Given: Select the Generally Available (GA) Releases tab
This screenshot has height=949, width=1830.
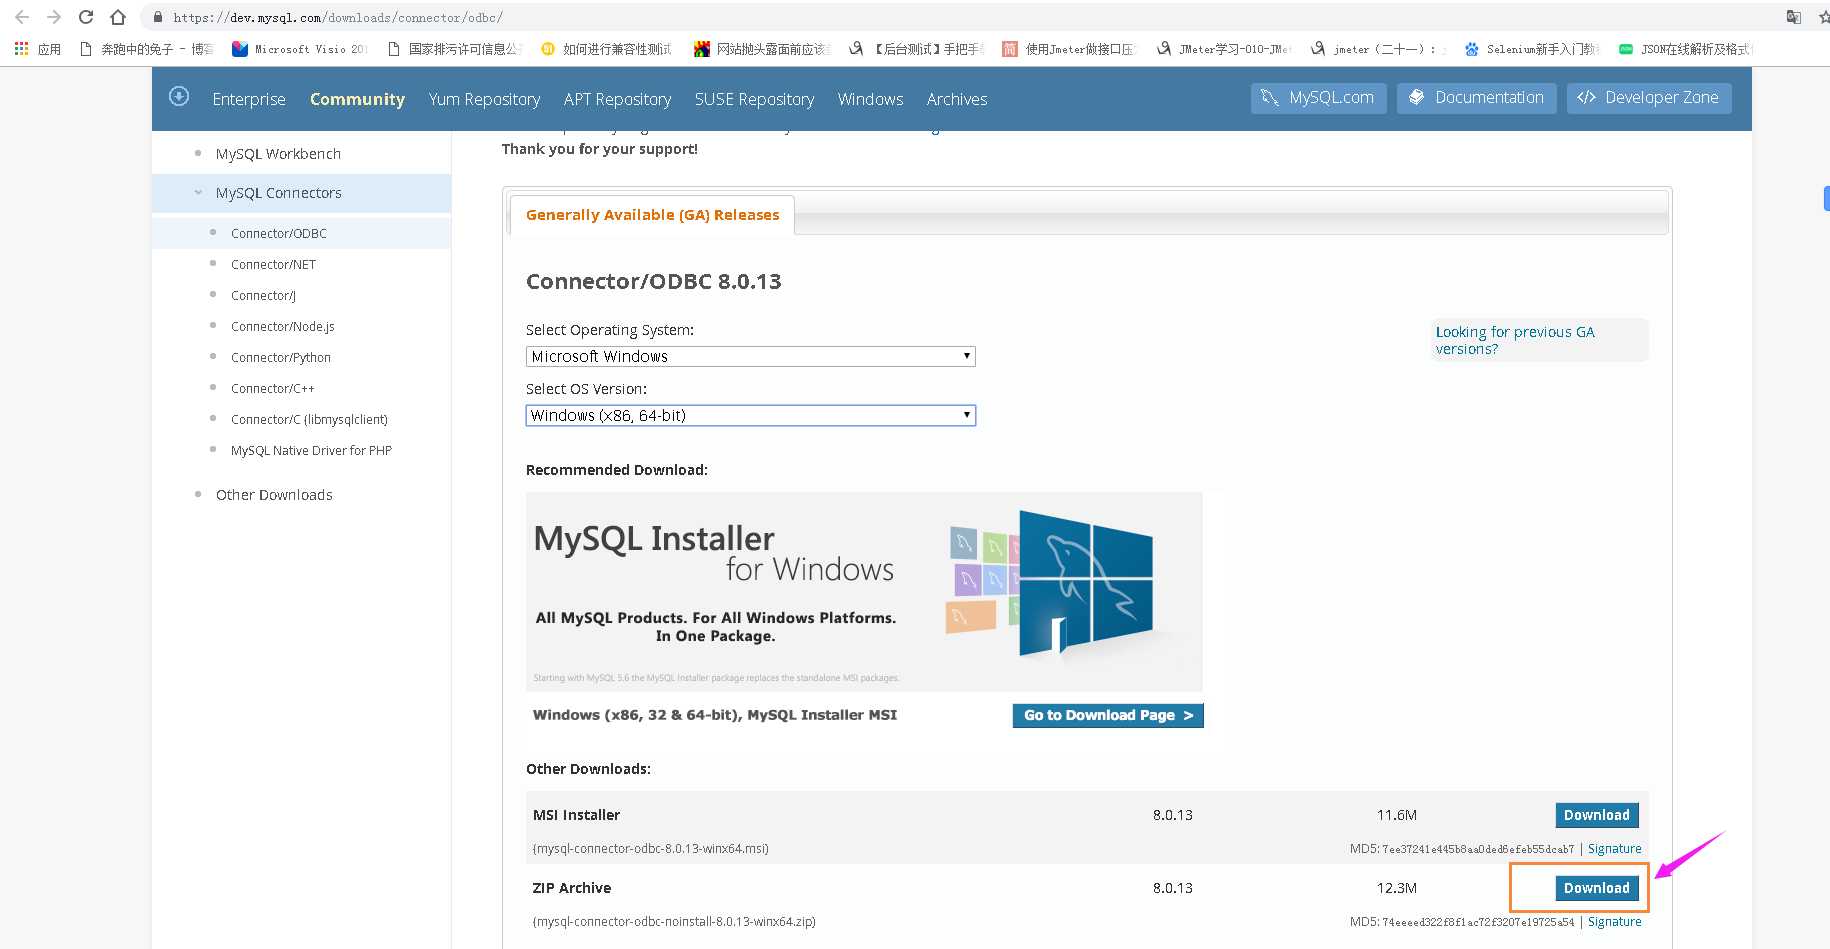Looking at the screenshot, I should coord(652,215).
